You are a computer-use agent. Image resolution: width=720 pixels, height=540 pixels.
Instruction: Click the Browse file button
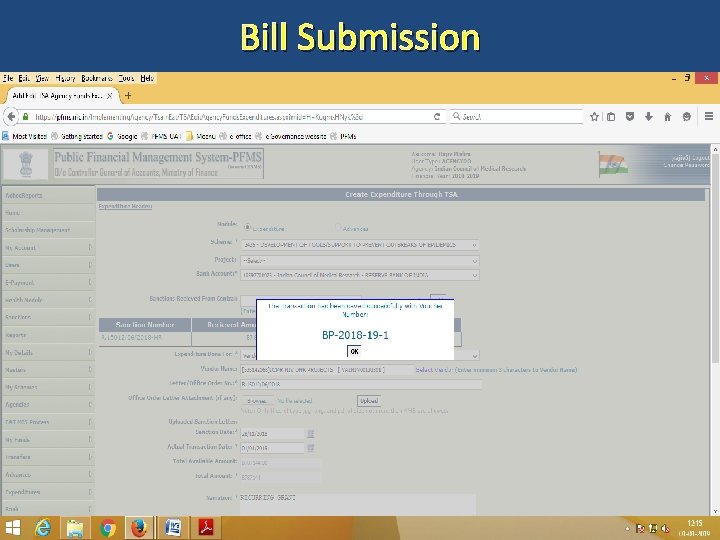click(257, 401)
